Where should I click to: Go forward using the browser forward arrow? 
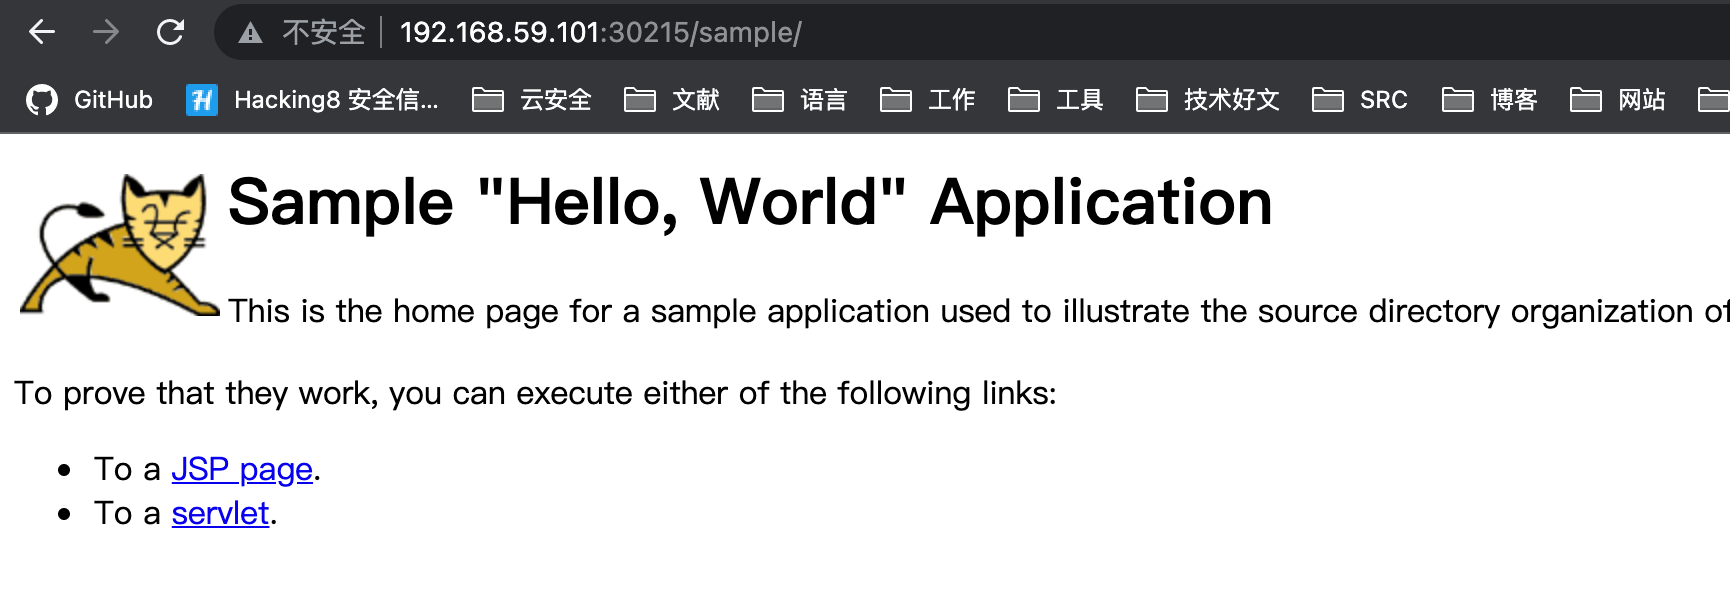pos(106,33)
